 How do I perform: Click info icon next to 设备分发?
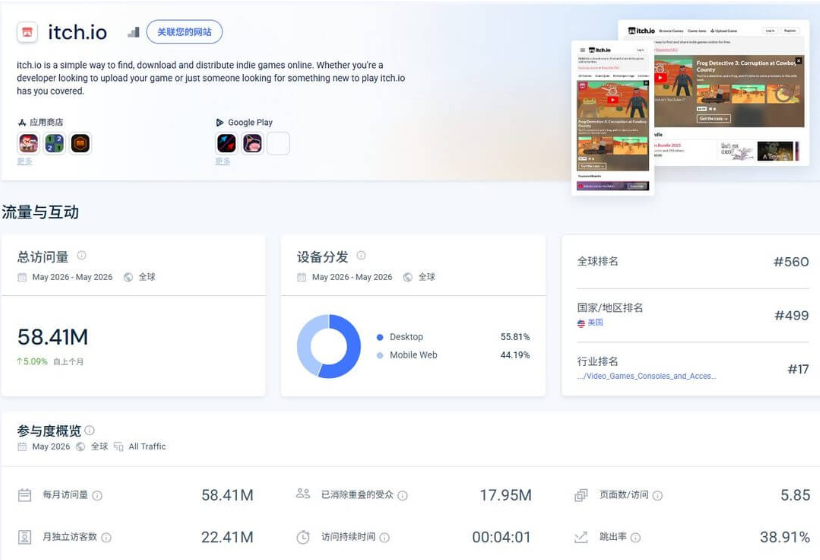pos(361,255)
